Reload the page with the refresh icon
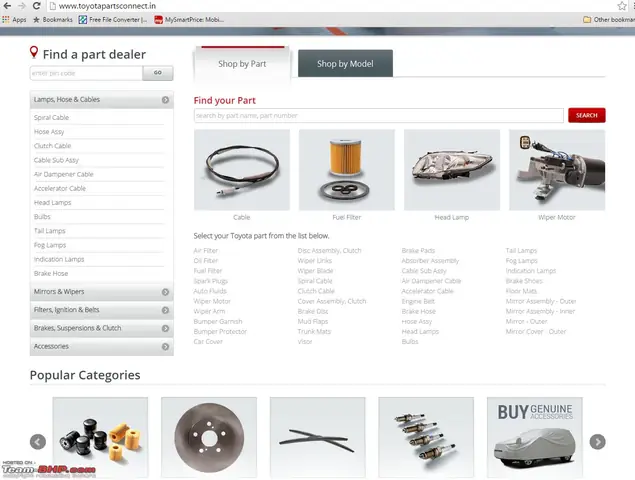Viewport: 635px width, 480px height. pyautogui.click(x=36, y=6)
